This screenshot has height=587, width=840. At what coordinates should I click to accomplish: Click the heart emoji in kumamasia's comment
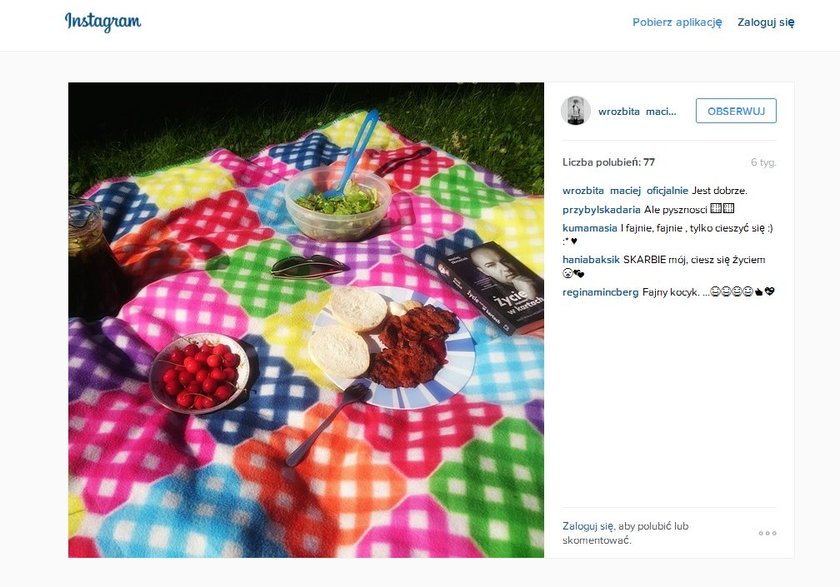[574, 242]
